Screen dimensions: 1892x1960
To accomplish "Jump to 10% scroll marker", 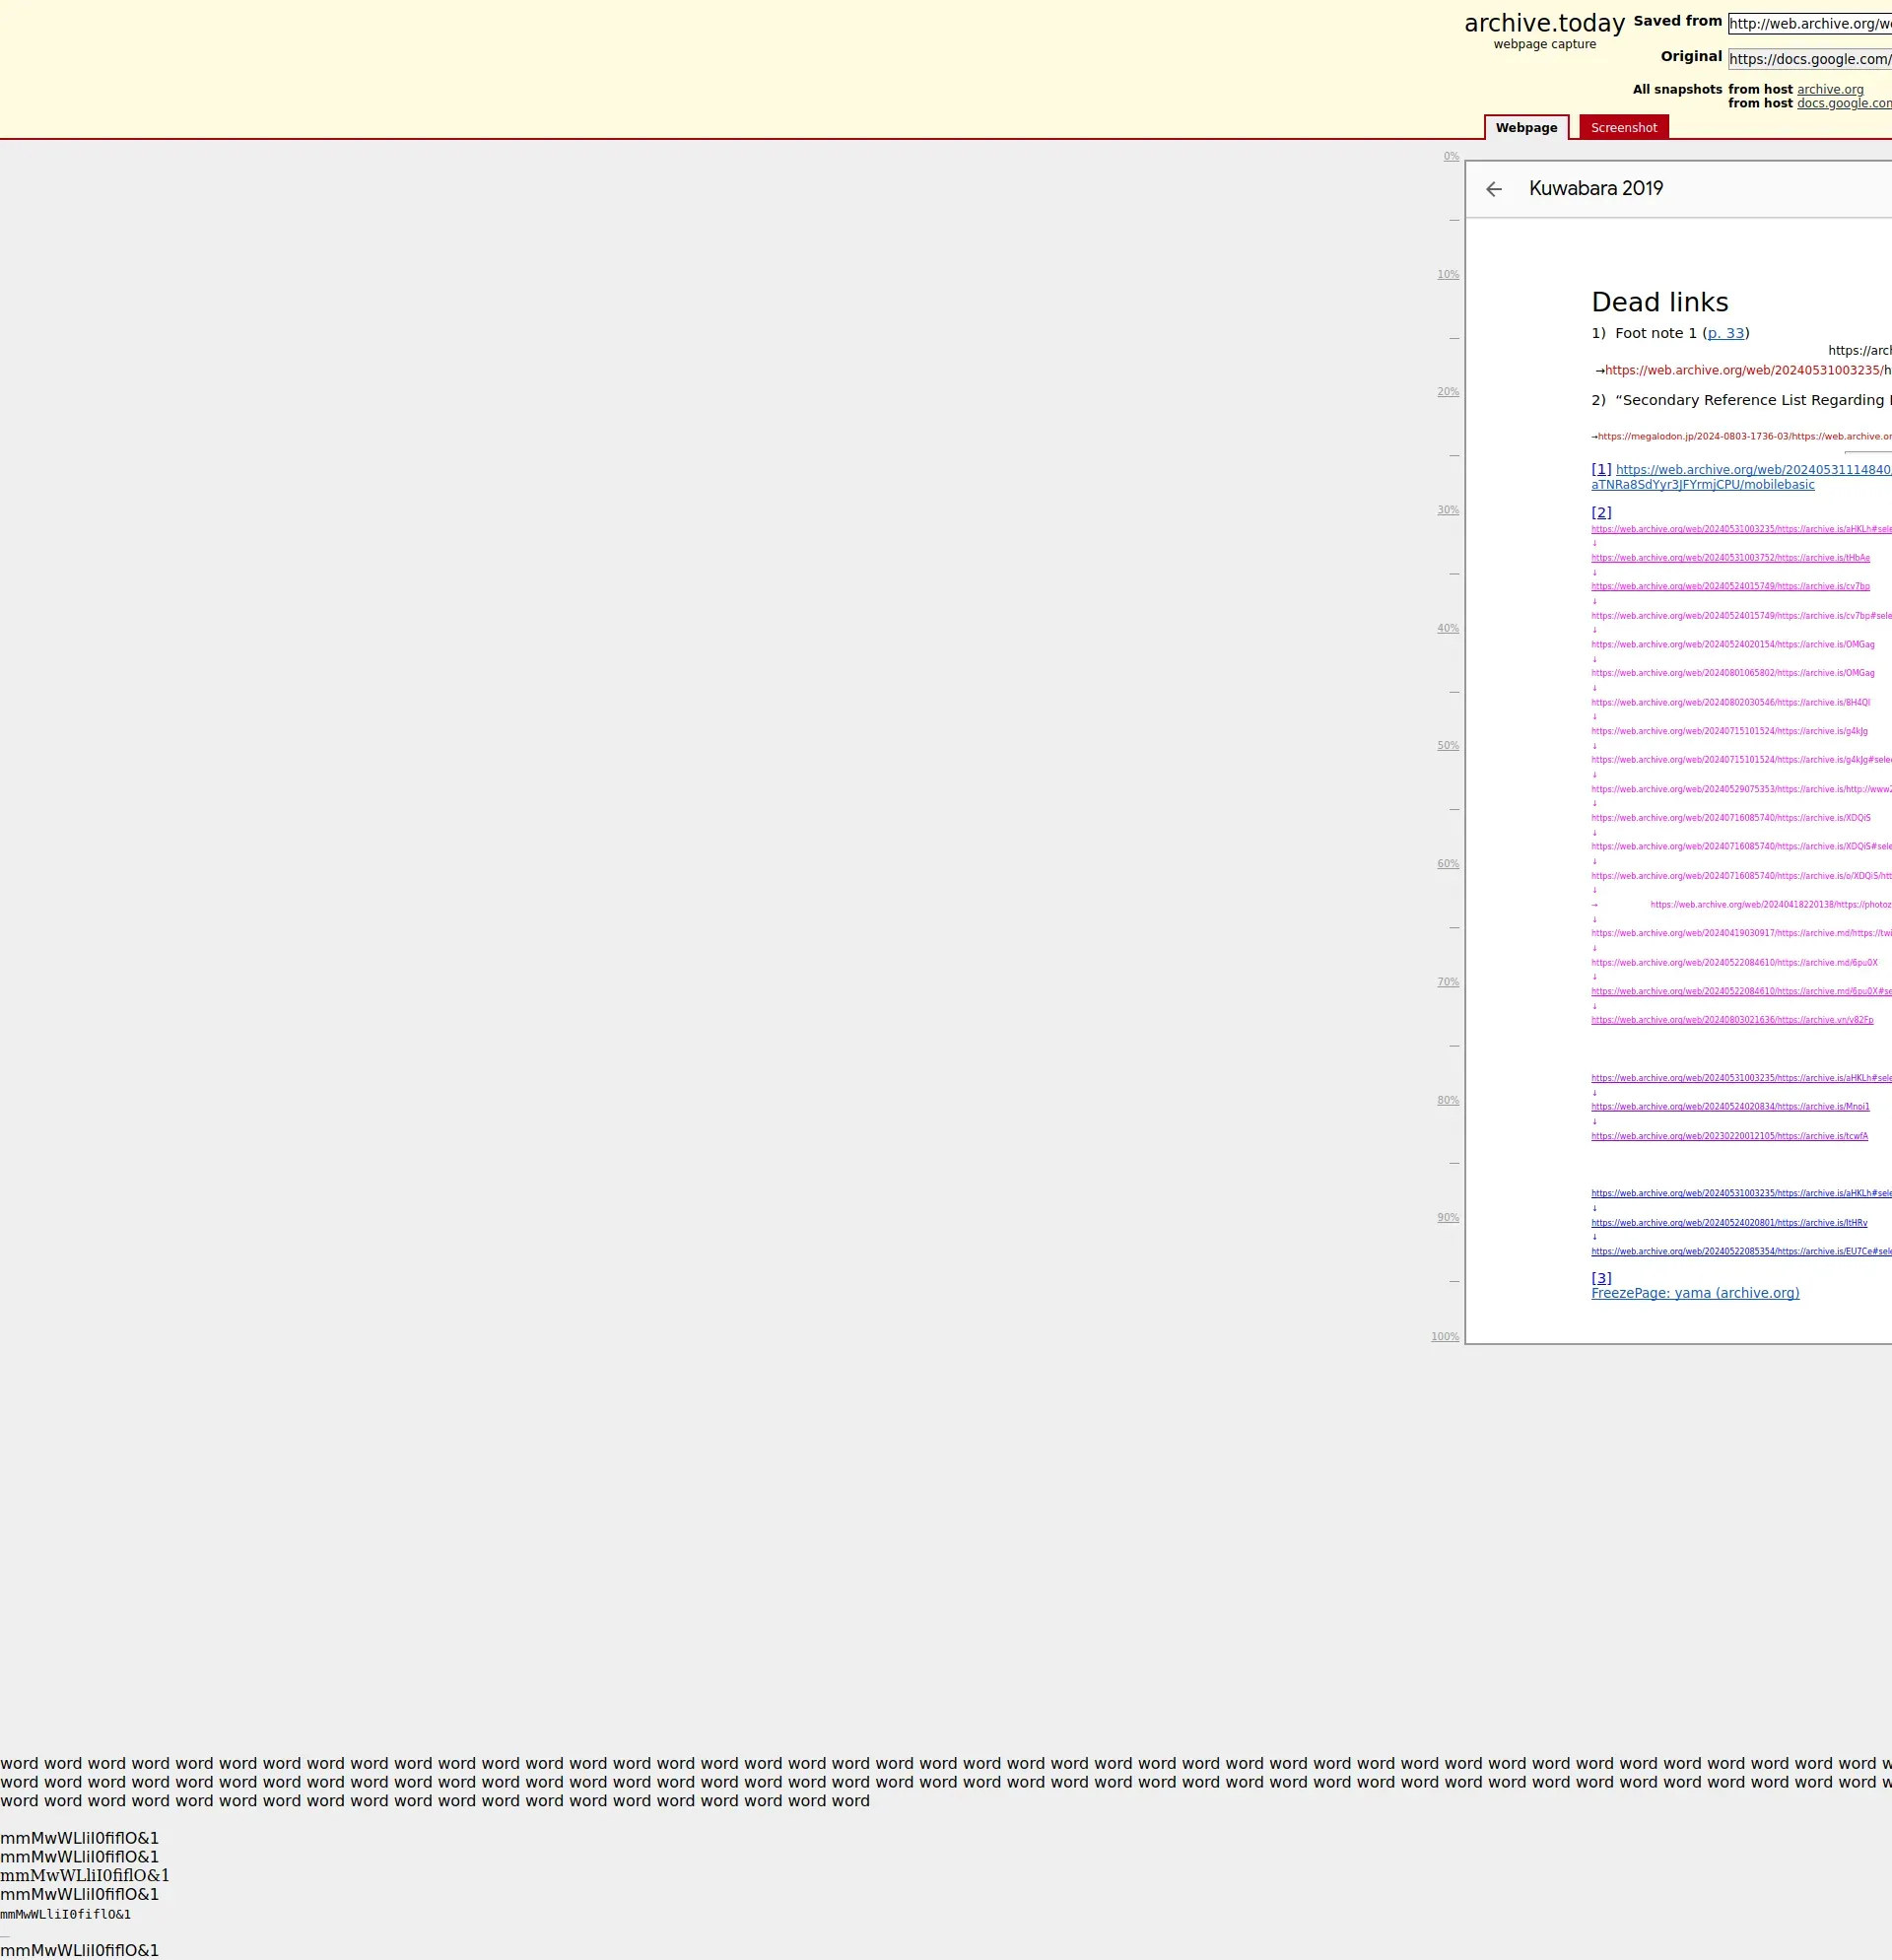I will point(1448,274).
